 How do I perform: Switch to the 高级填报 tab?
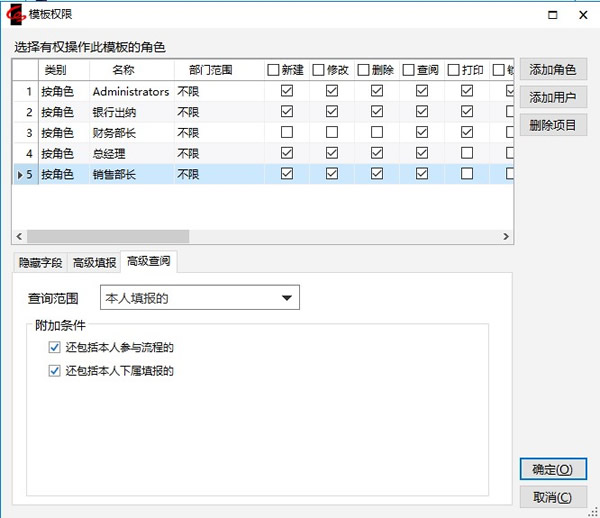click(x=94, y=263)
